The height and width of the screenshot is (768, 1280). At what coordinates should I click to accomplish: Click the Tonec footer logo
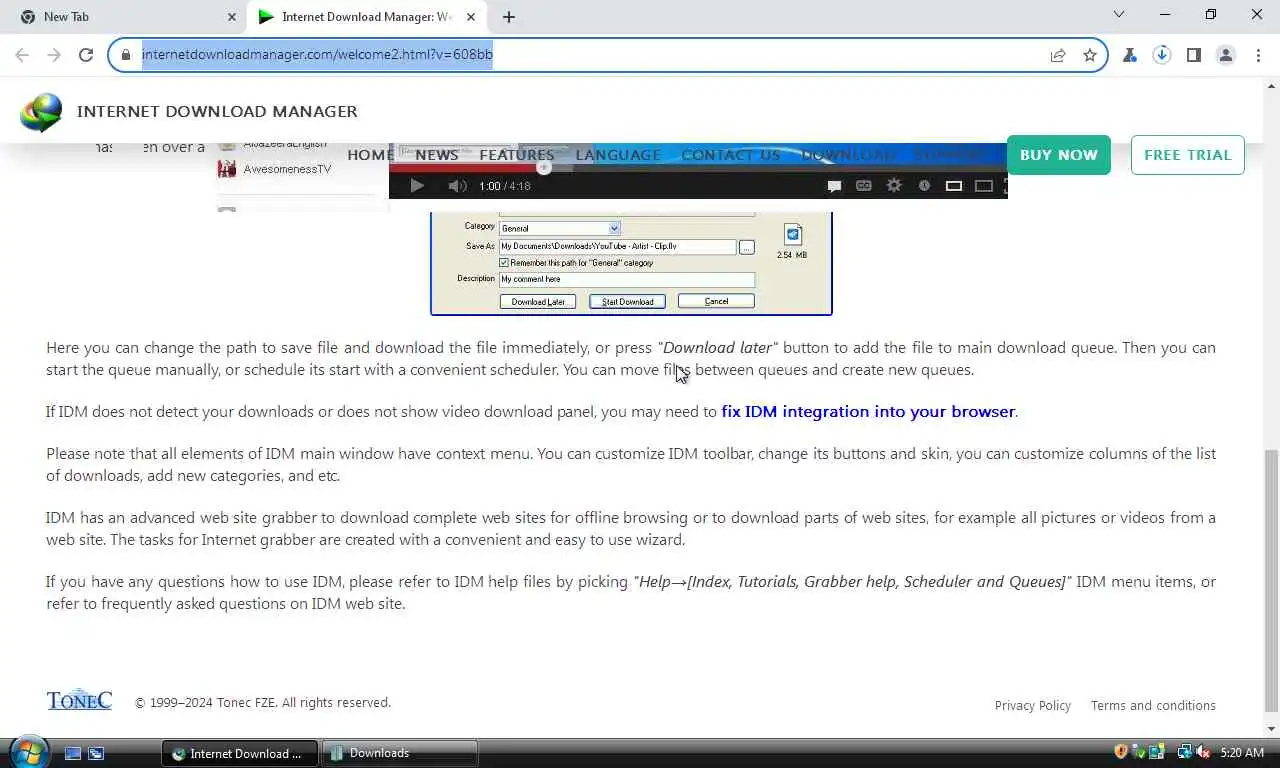79,700
